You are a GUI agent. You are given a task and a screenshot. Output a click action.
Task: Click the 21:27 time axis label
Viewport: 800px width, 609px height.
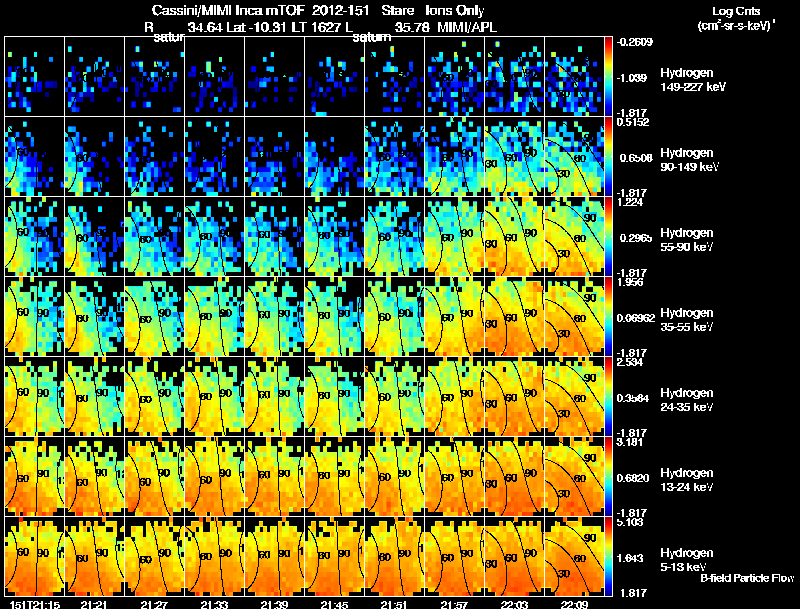tap(154, 604)
